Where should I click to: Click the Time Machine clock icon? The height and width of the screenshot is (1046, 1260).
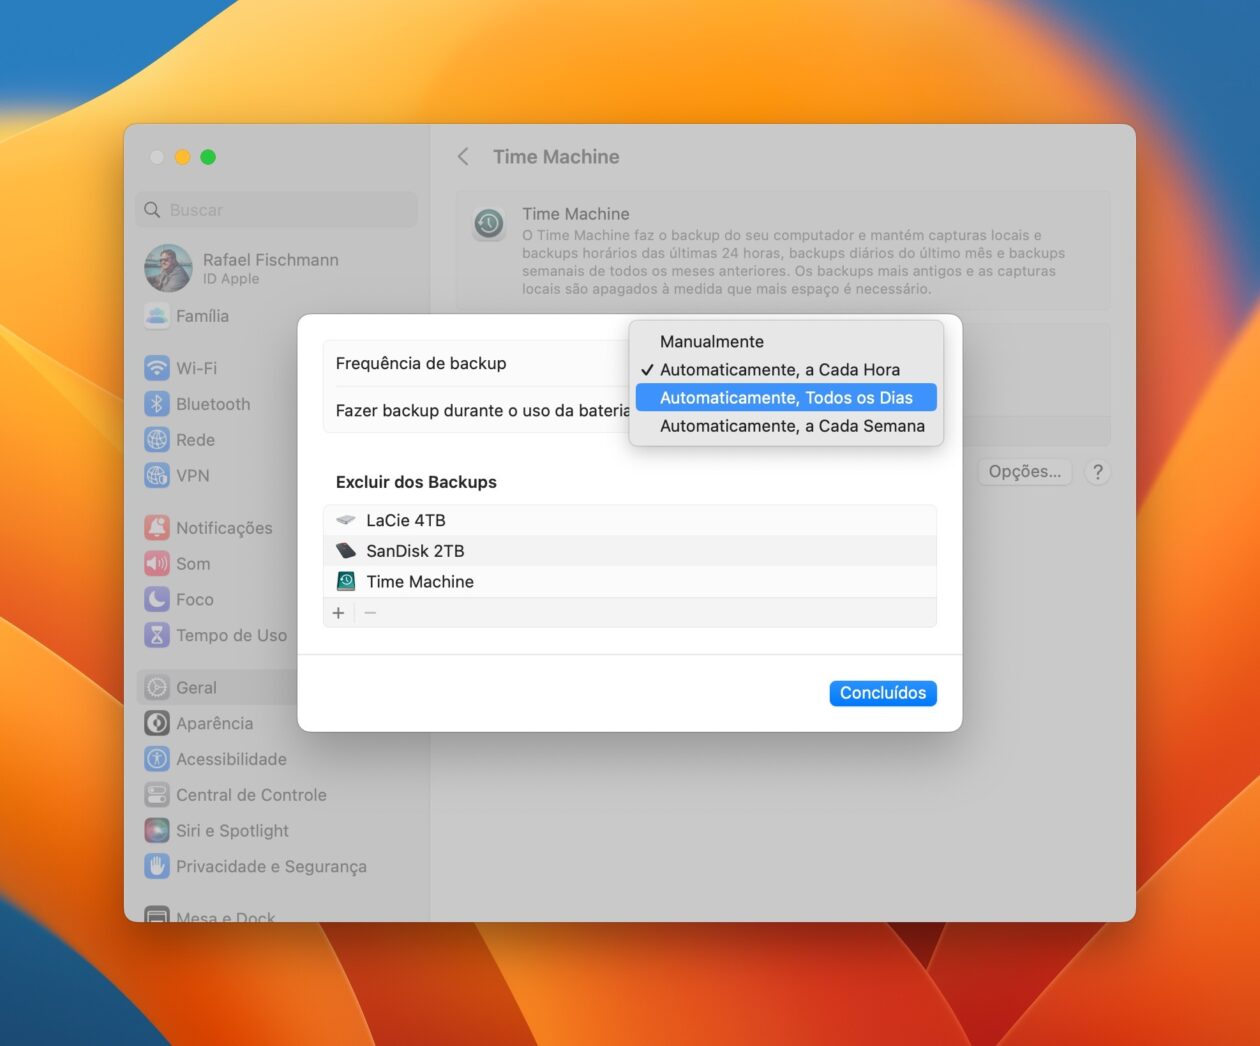tap(489, 224)
